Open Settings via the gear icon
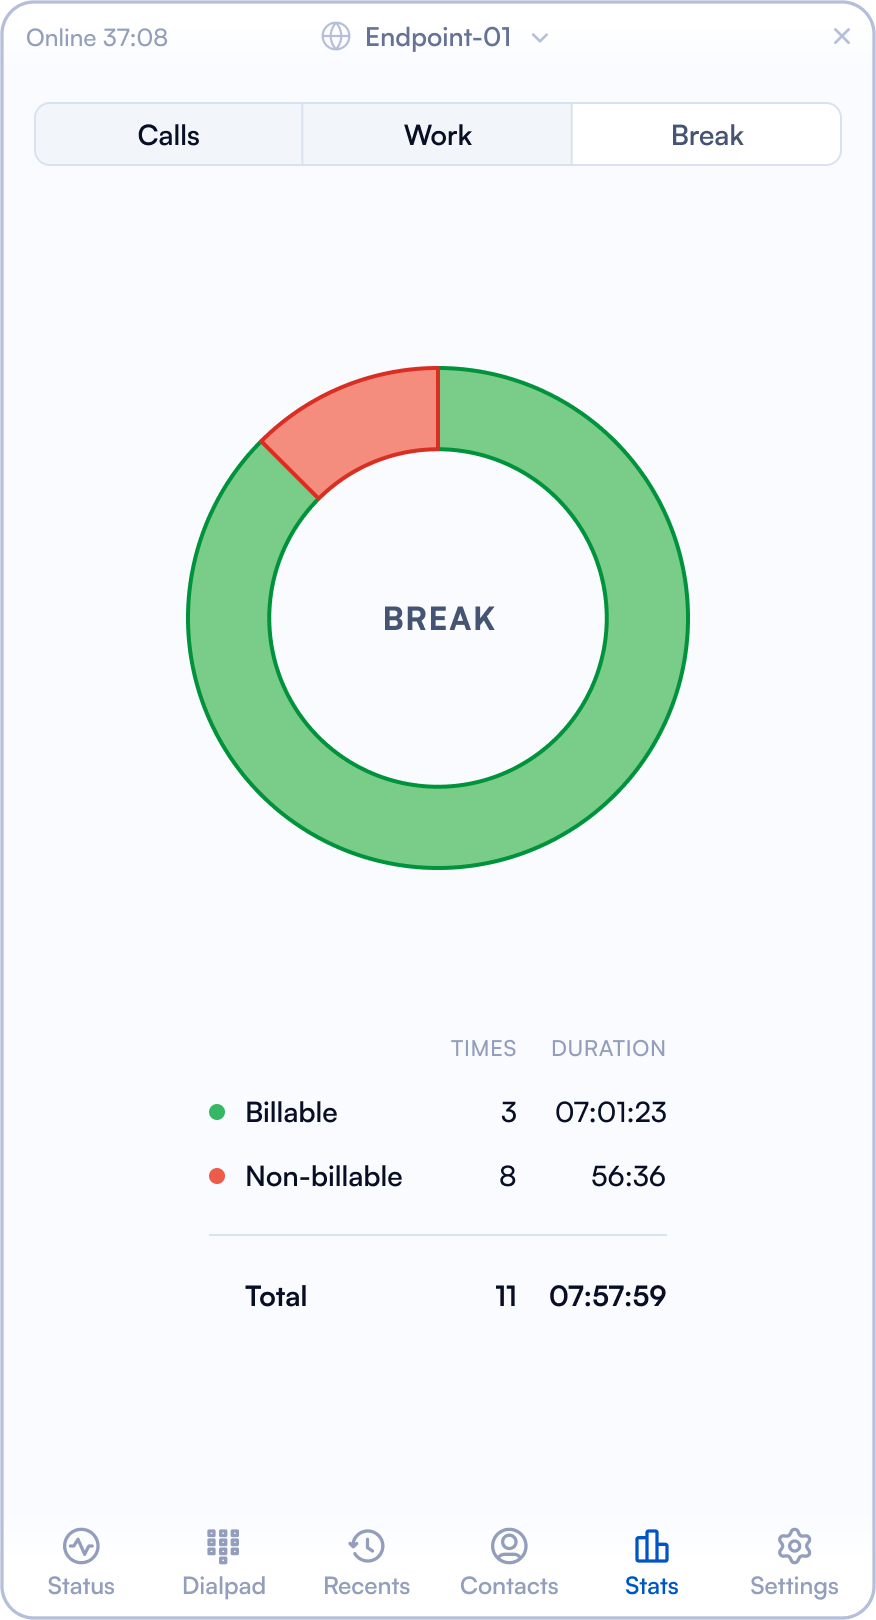This screenshot has width=876, height=1620. (x=794, y=1560)
